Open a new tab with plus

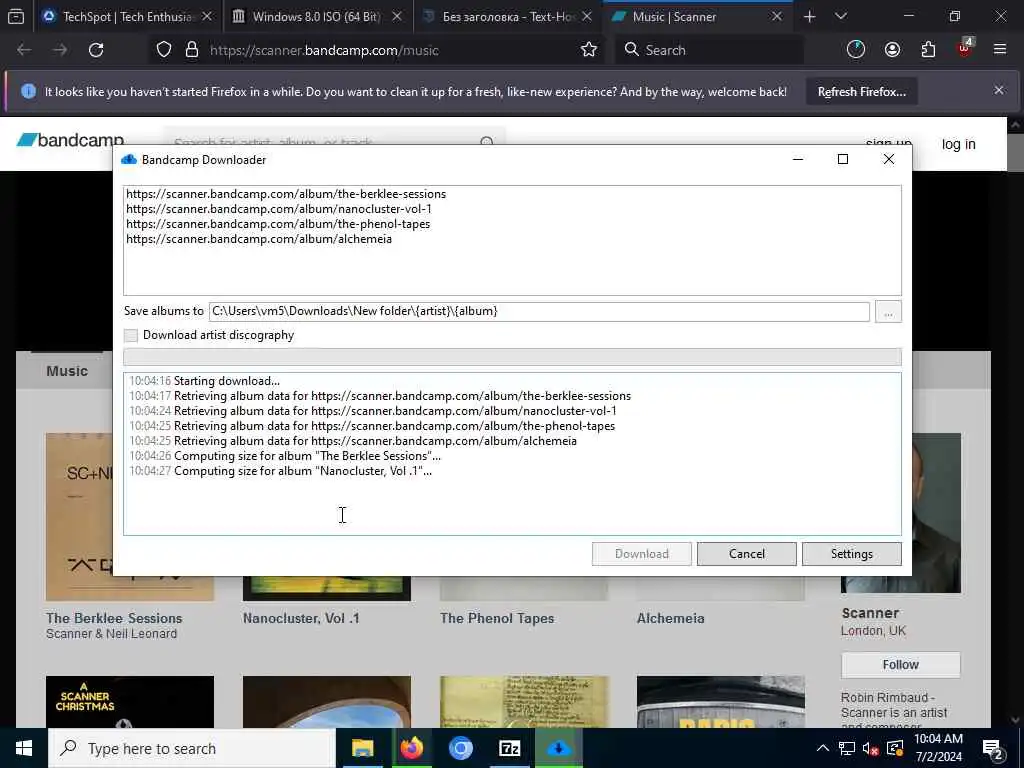coord(809,16)
